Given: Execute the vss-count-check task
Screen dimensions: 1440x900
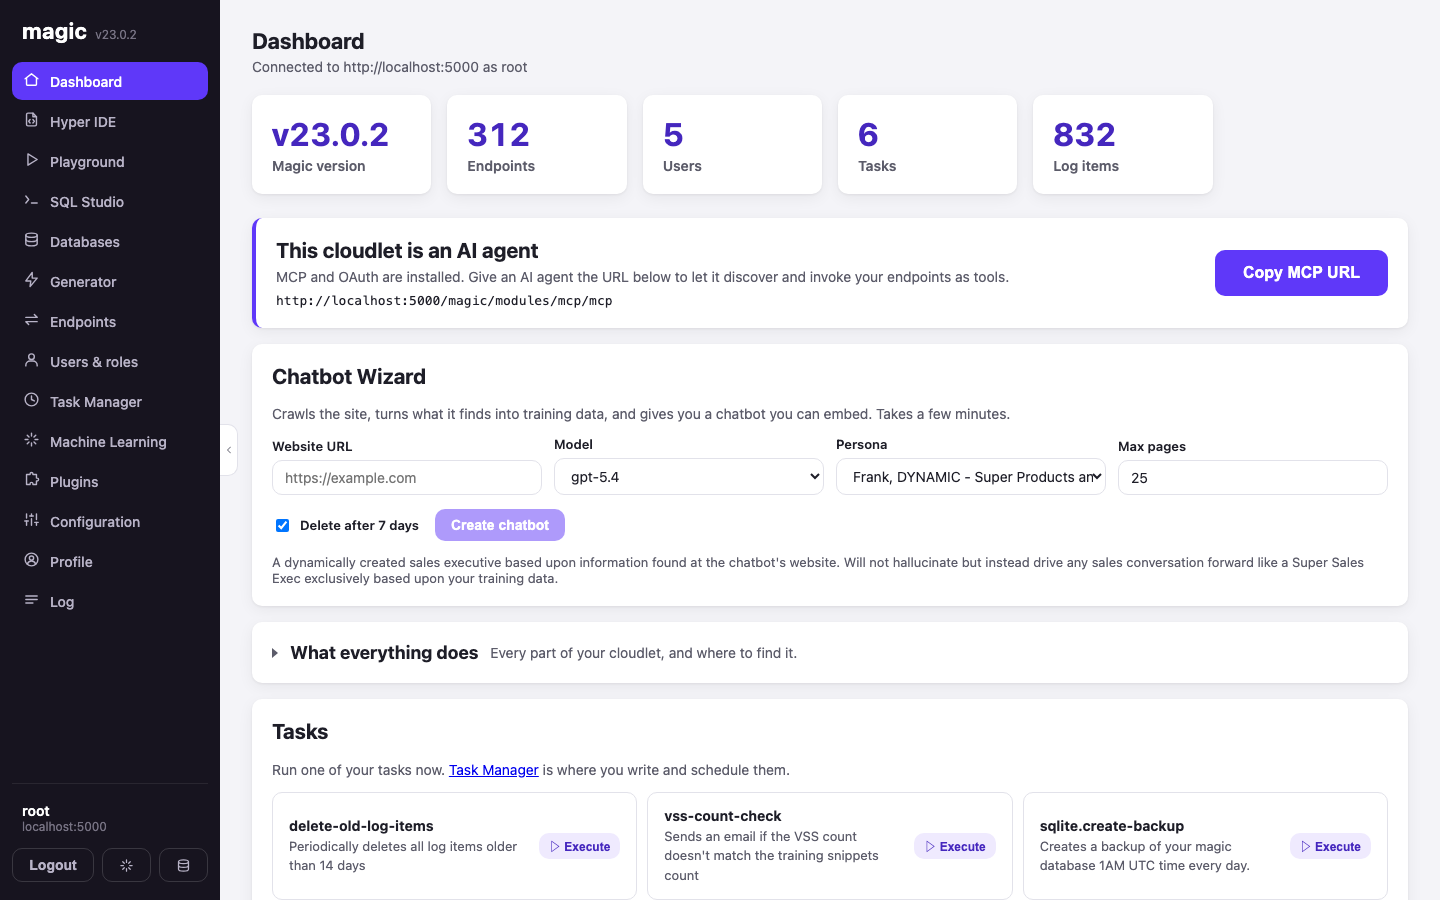Looking at the screenshot, I should coord(955,846).
